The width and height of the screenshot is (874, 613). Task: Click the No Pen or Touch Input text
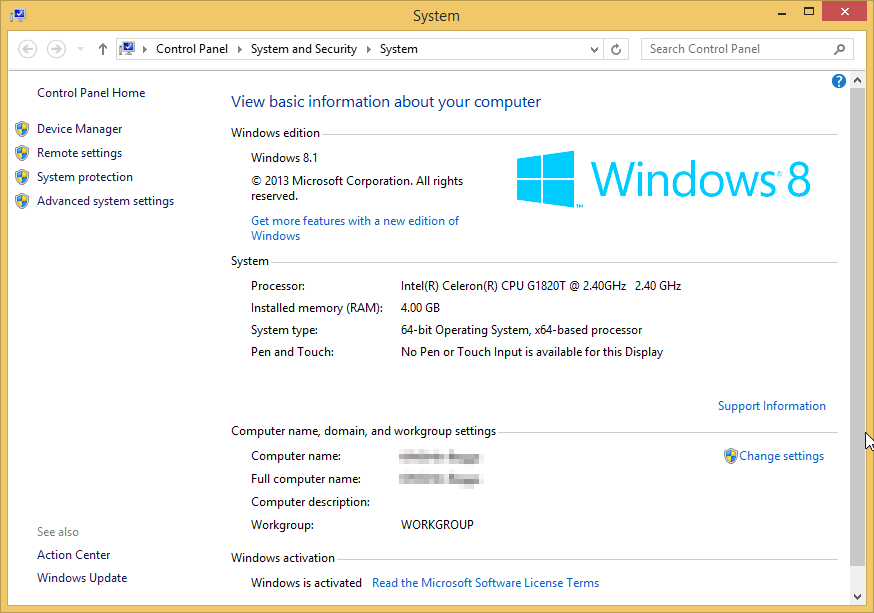coord(532,352)
